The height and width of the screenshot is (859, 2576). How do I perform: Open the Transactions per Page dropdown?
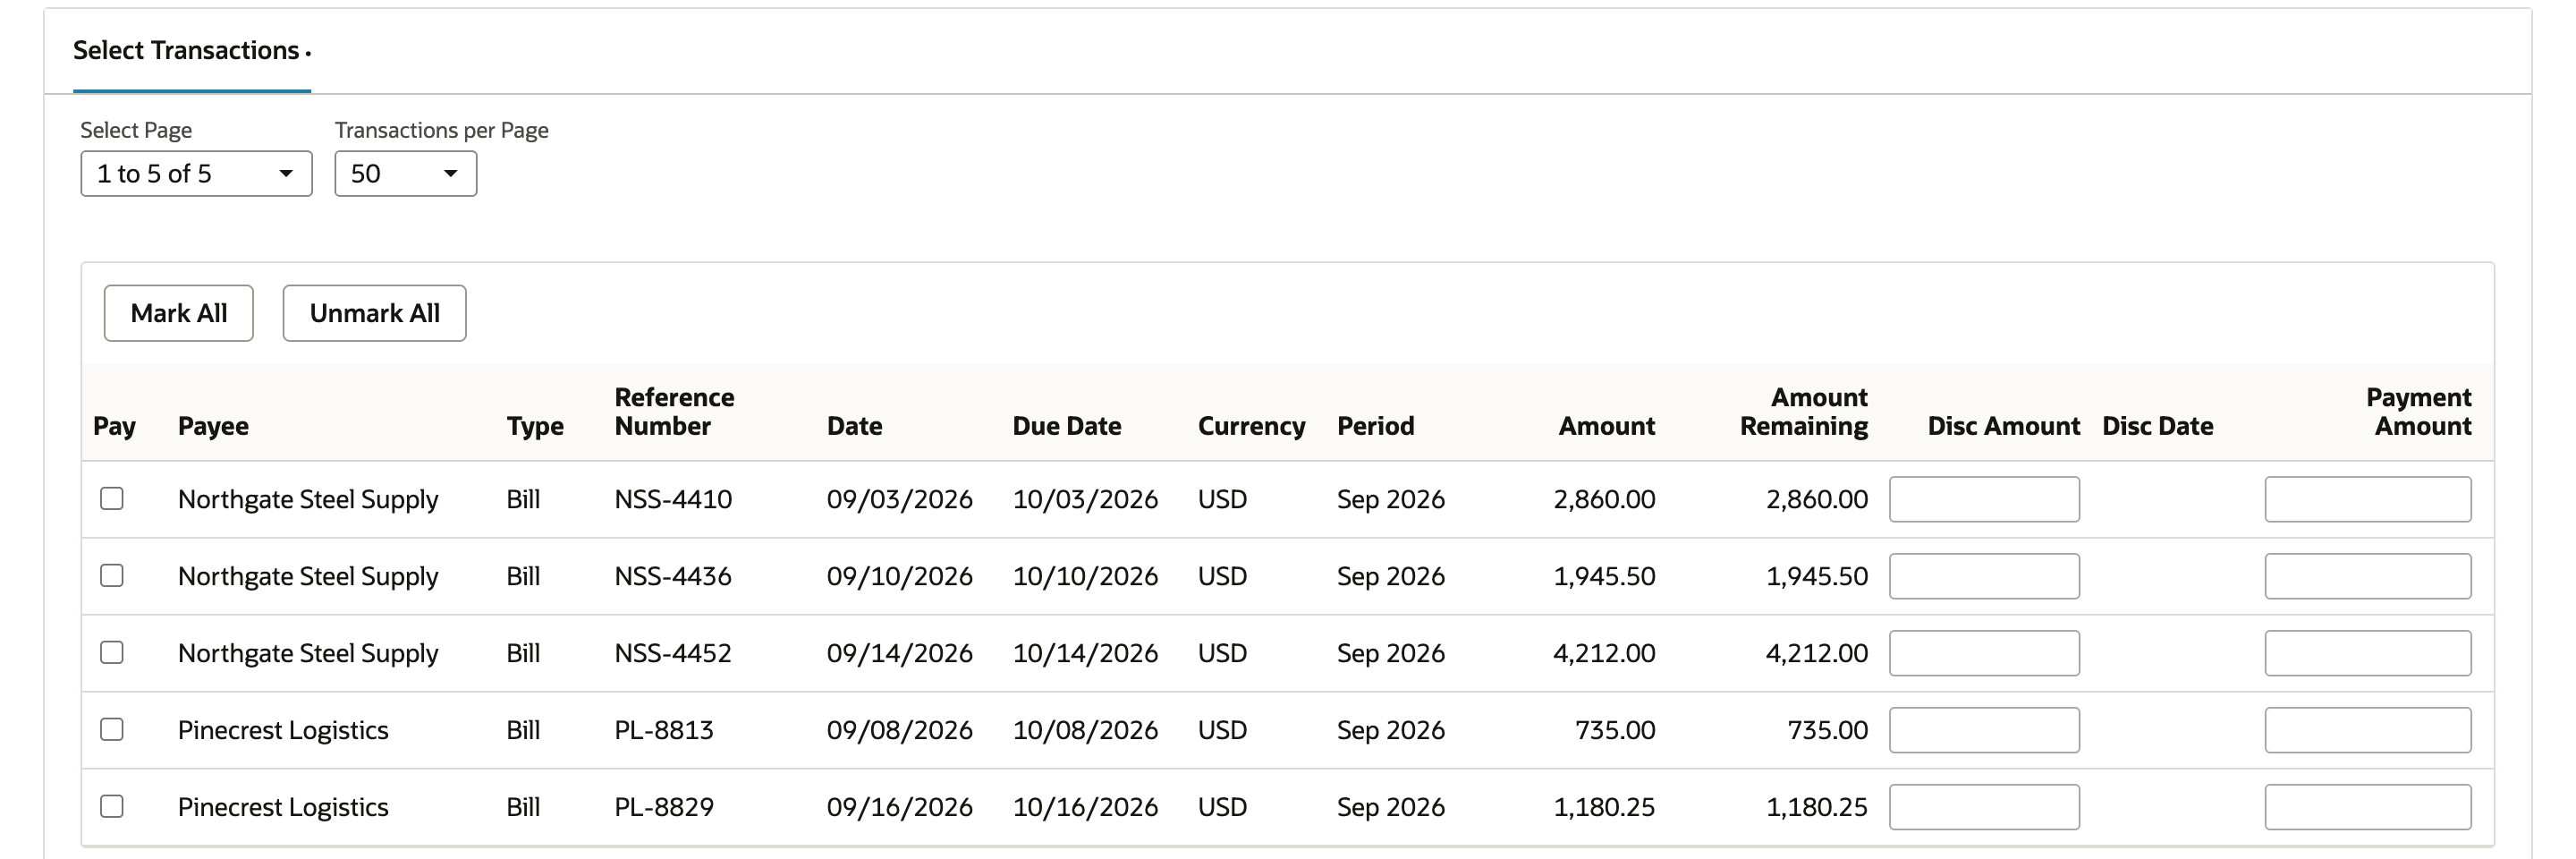(x=405, y=174)
